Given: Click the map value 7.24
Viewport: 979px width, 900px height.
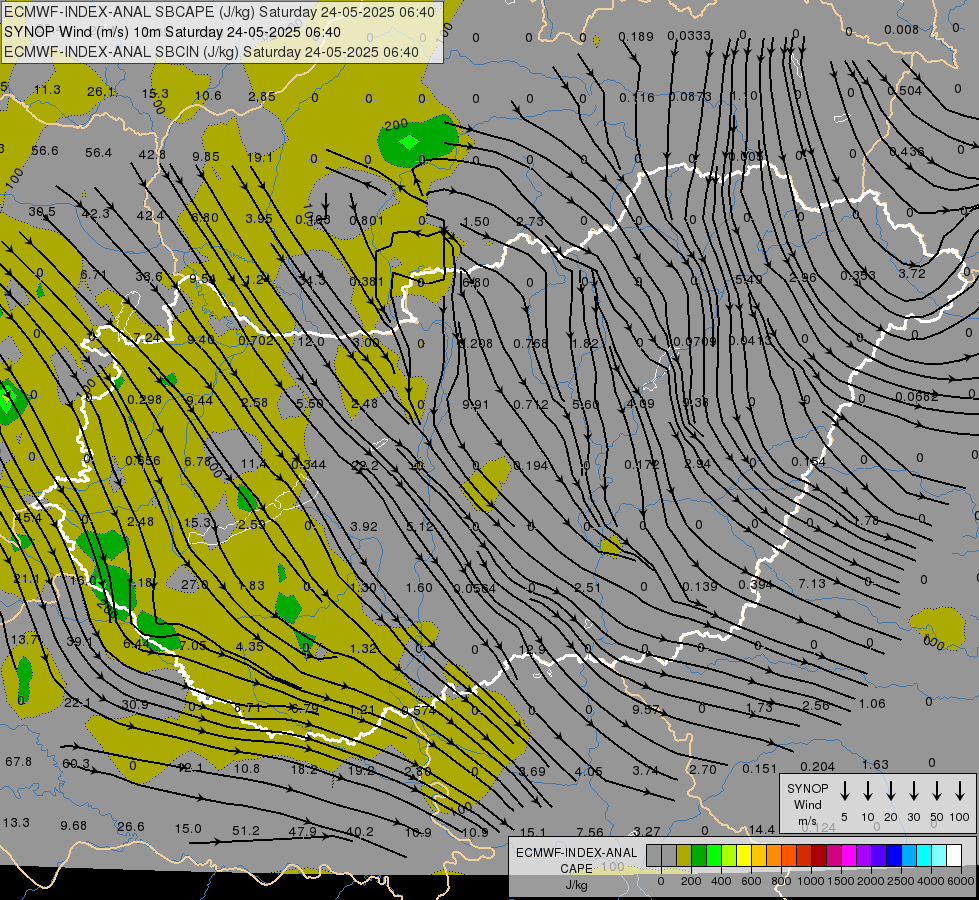Looking at the screenshot, I should click(x=147, y=337).
